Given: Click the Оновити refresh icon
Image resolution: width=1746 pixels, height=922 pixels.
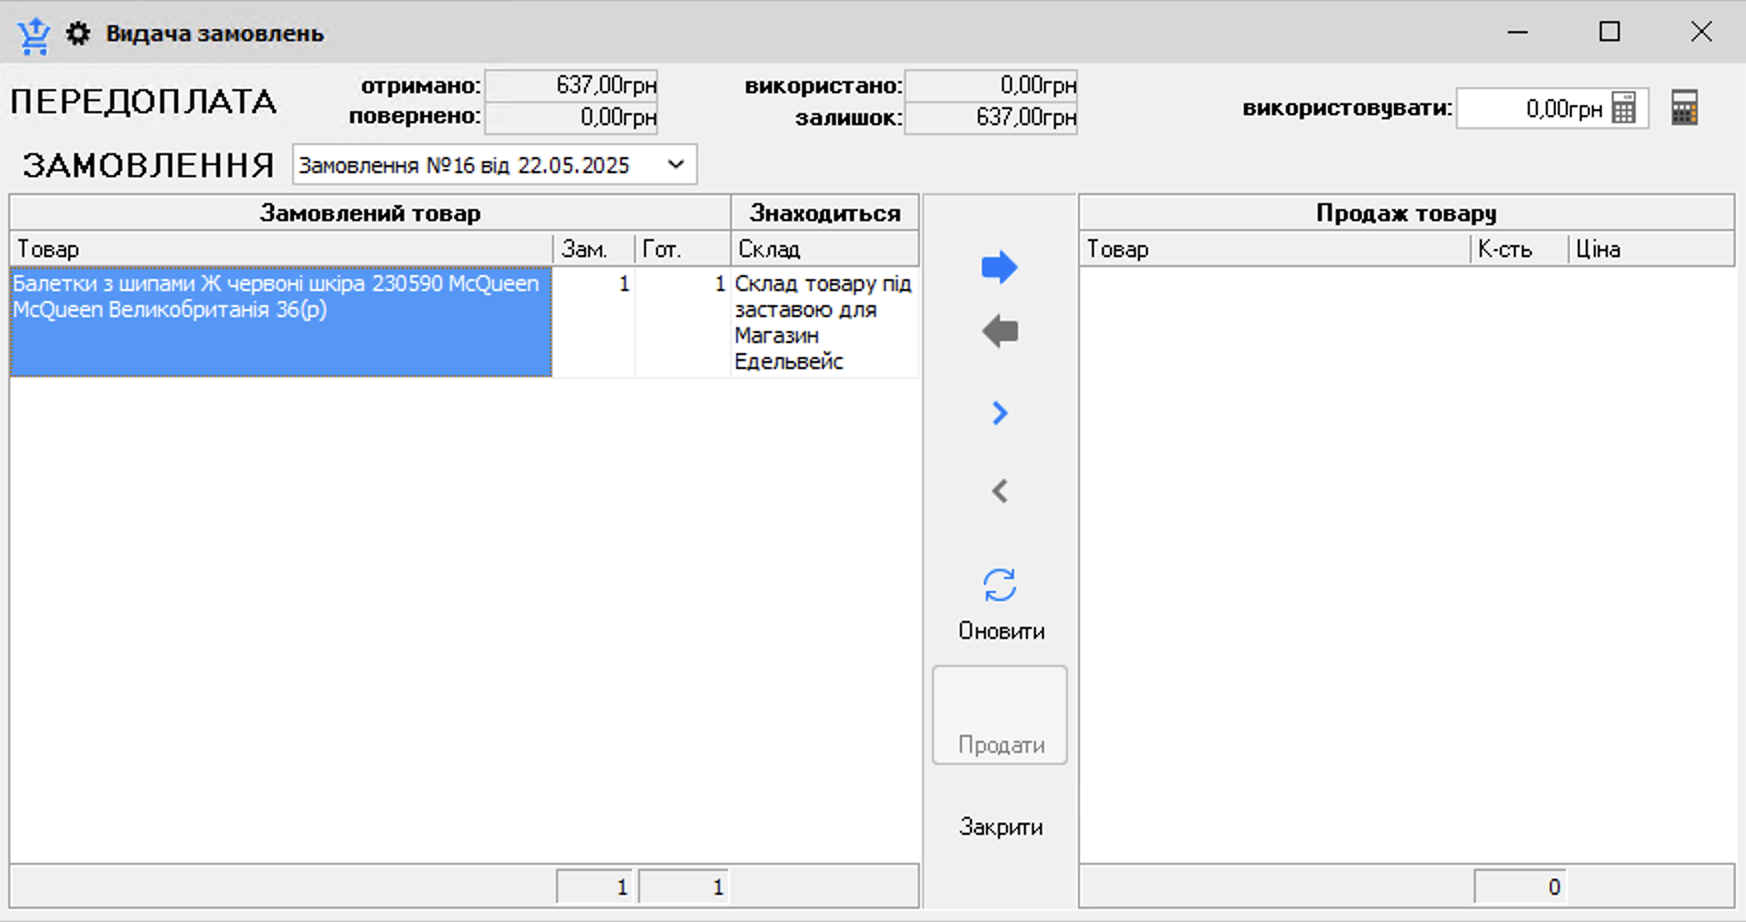Looking at the screenshot, I should [999, 586].
